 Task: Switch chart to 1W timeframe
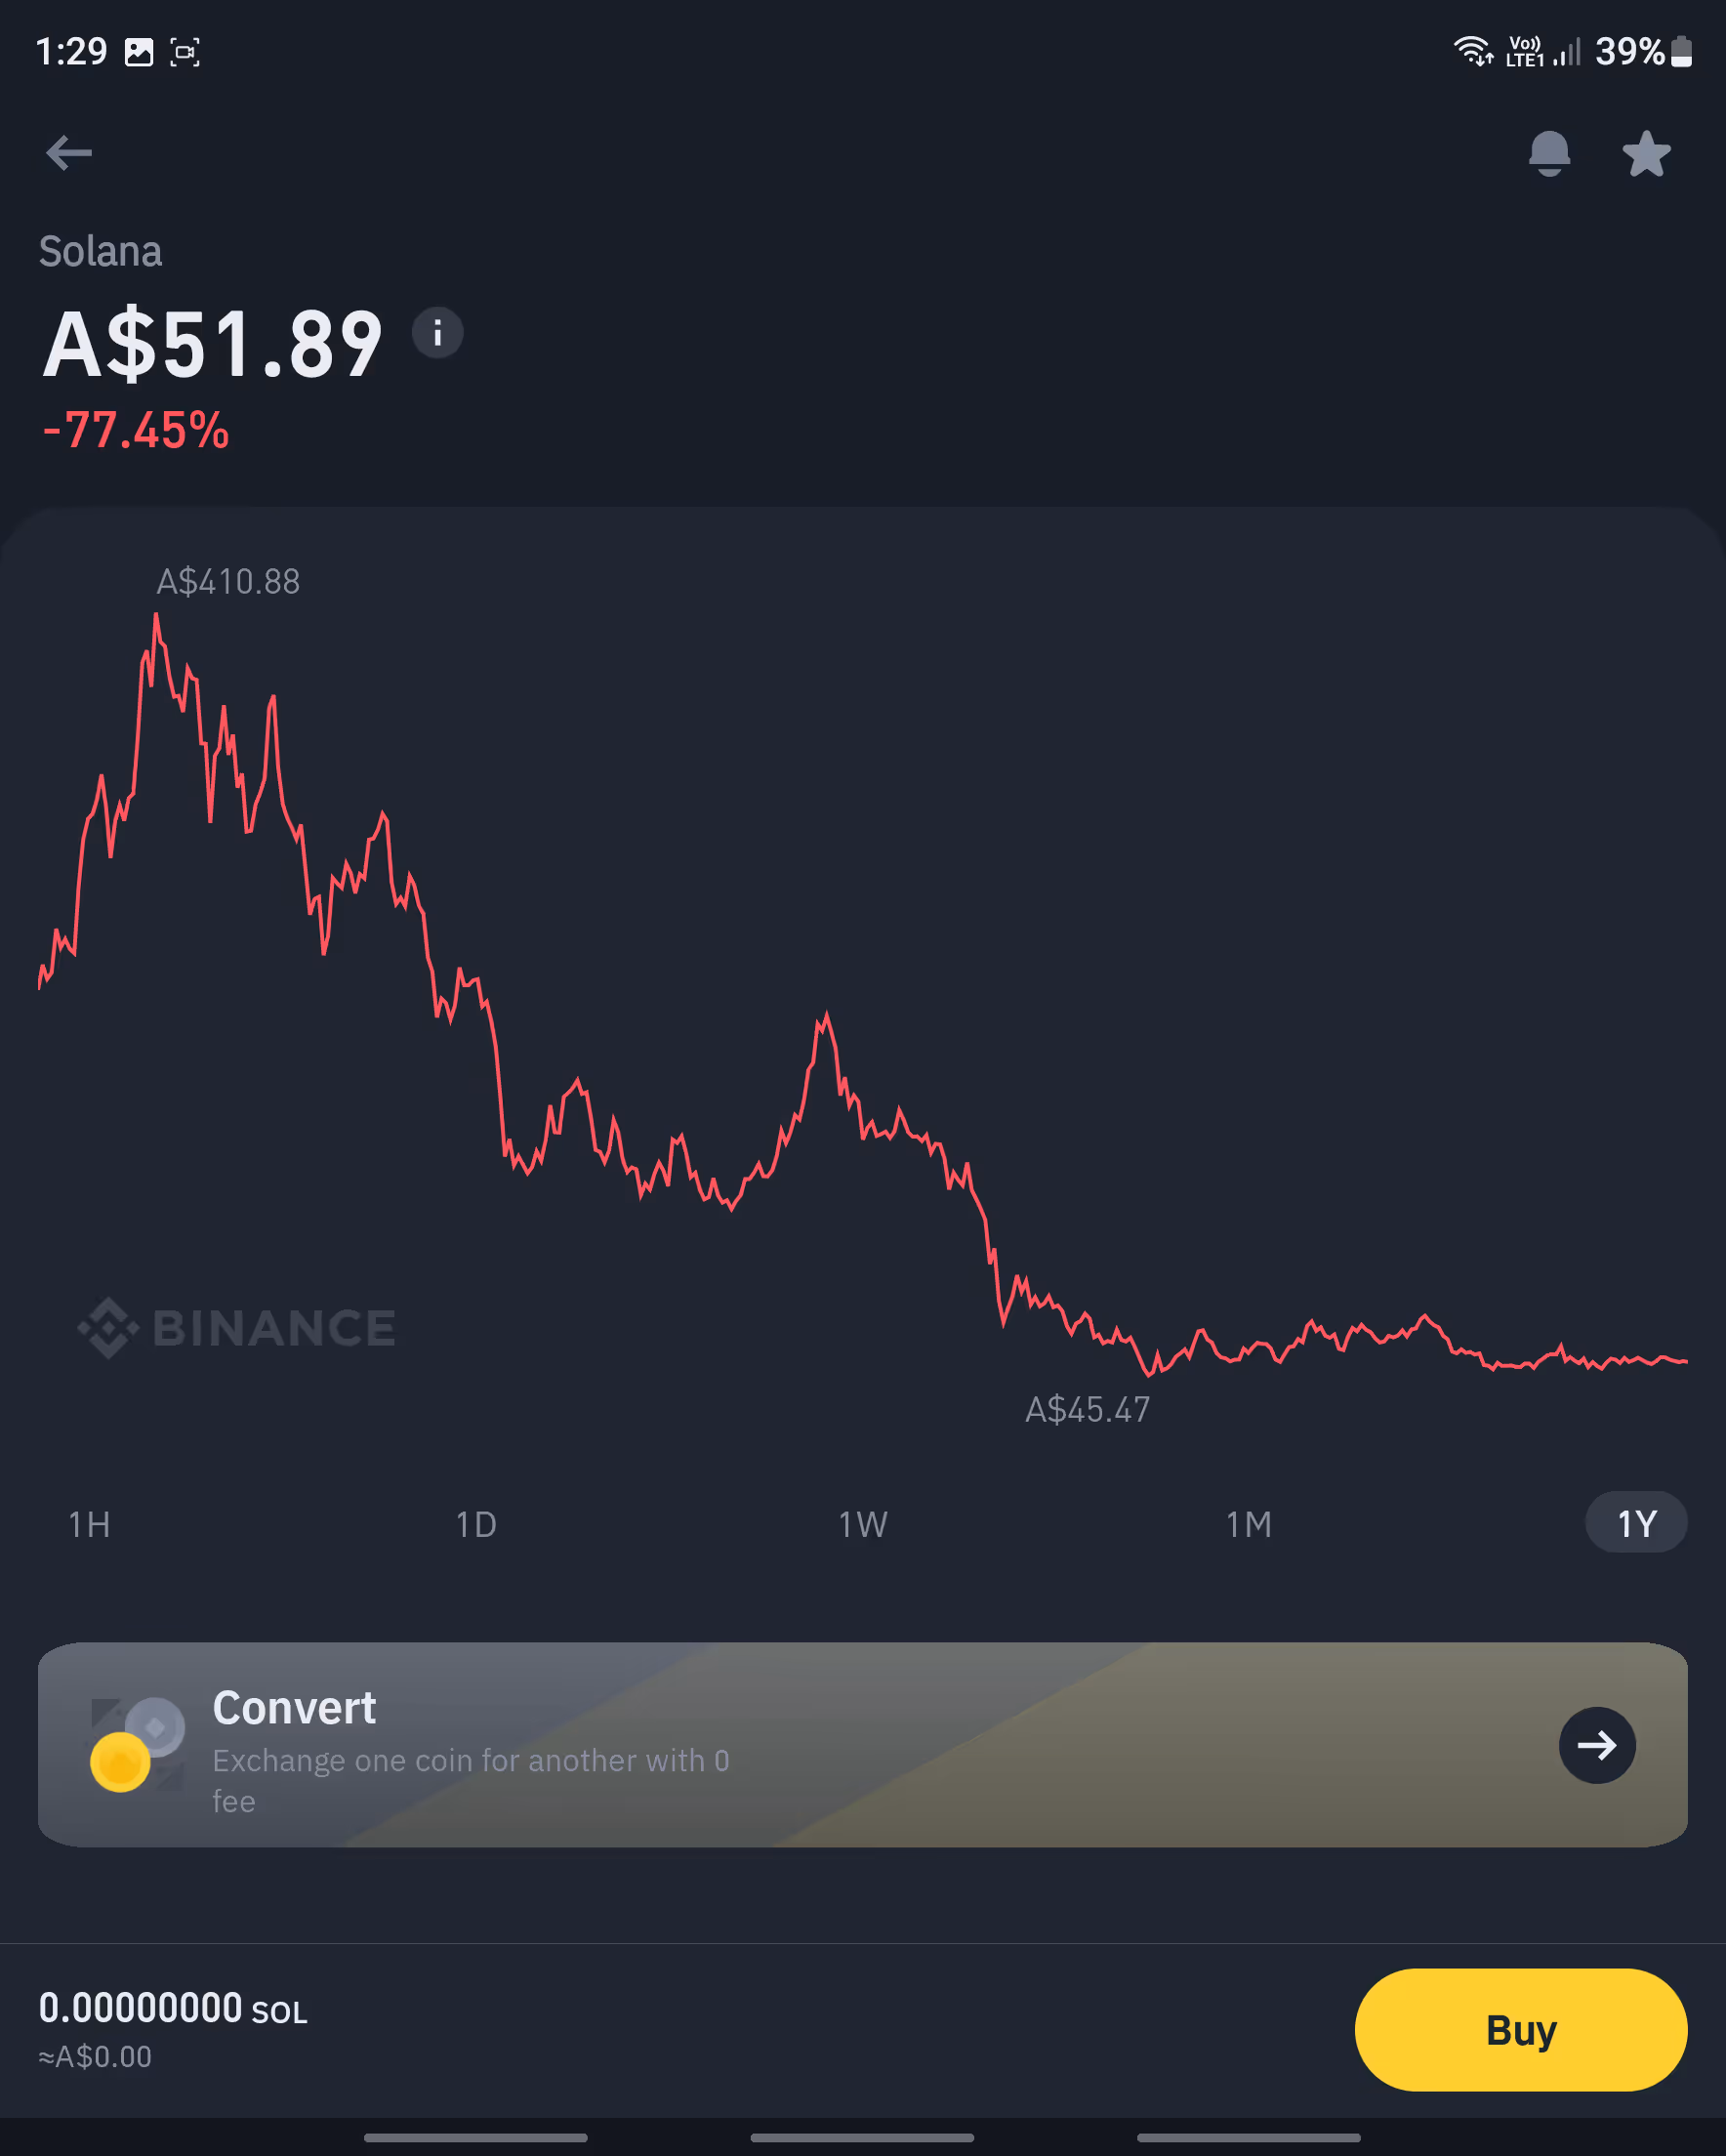(x=863, y=1524)
